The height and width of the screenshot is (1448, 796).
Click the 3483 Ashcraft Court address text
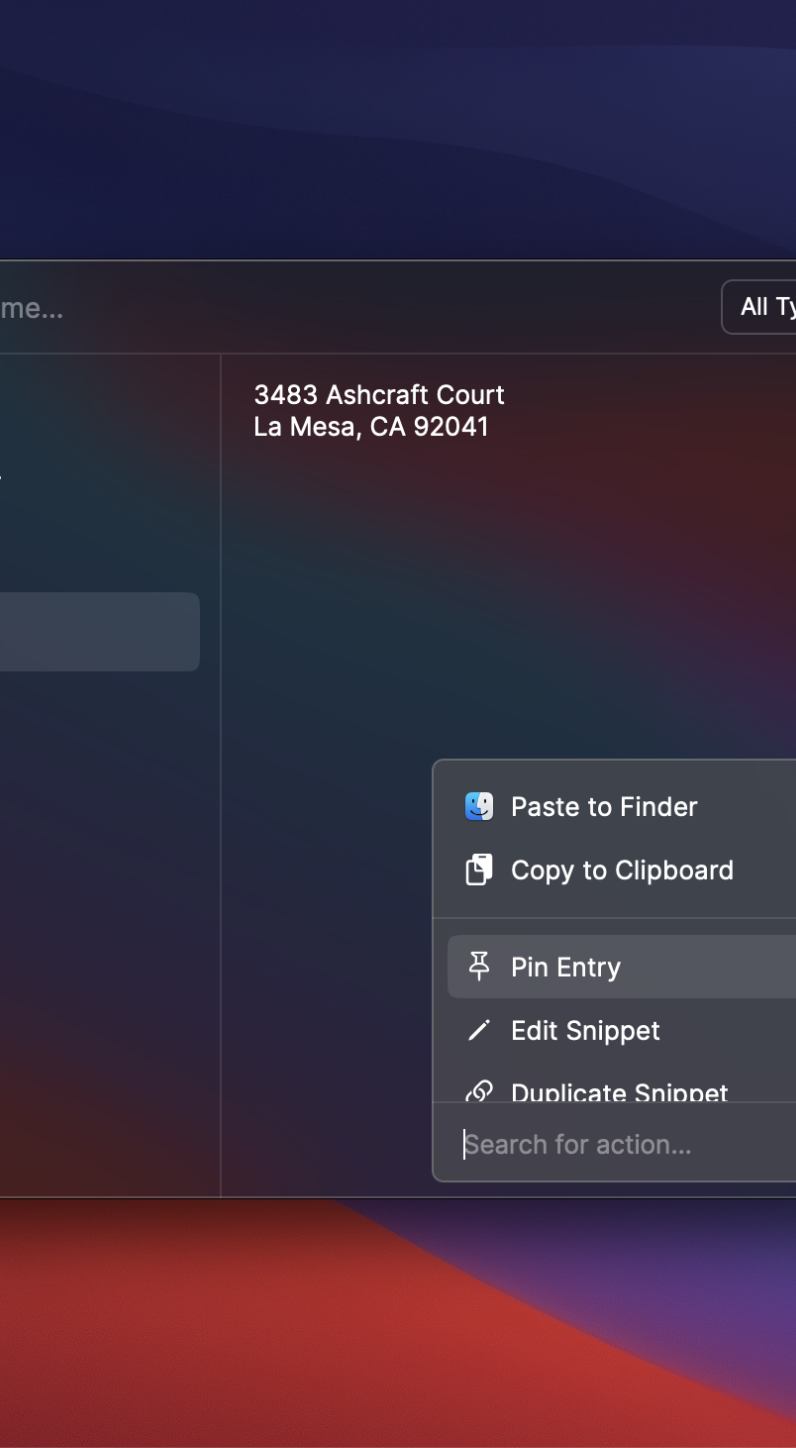click(x=379, y=395)
